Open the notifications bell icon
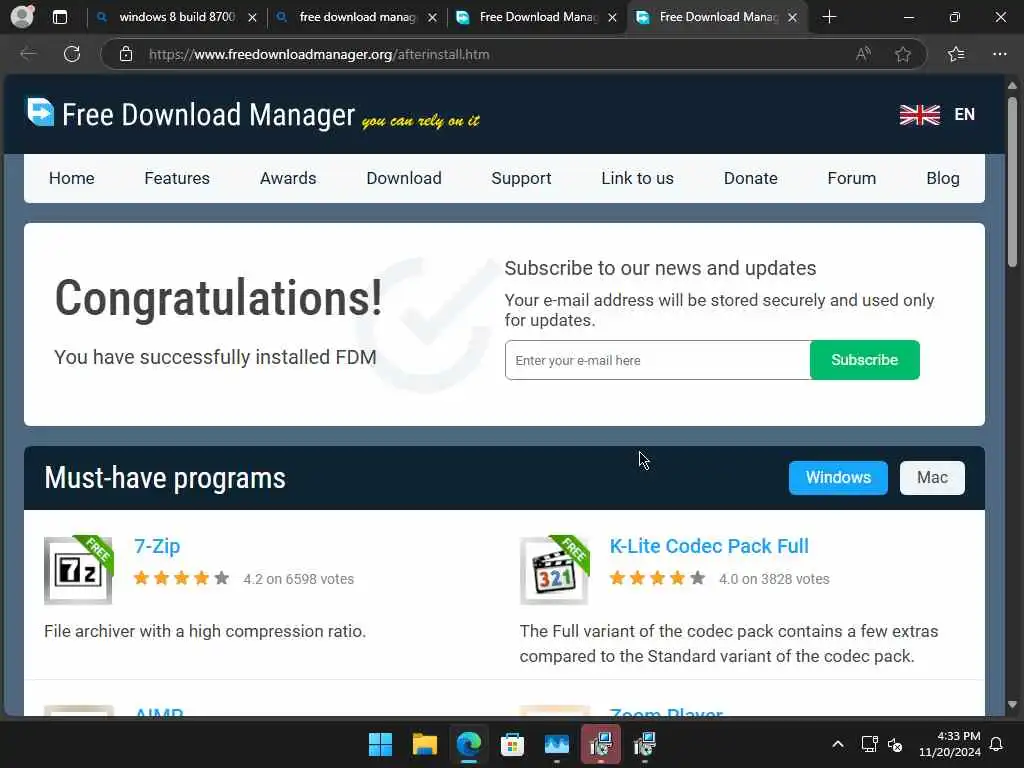 (x=997, y=744)
